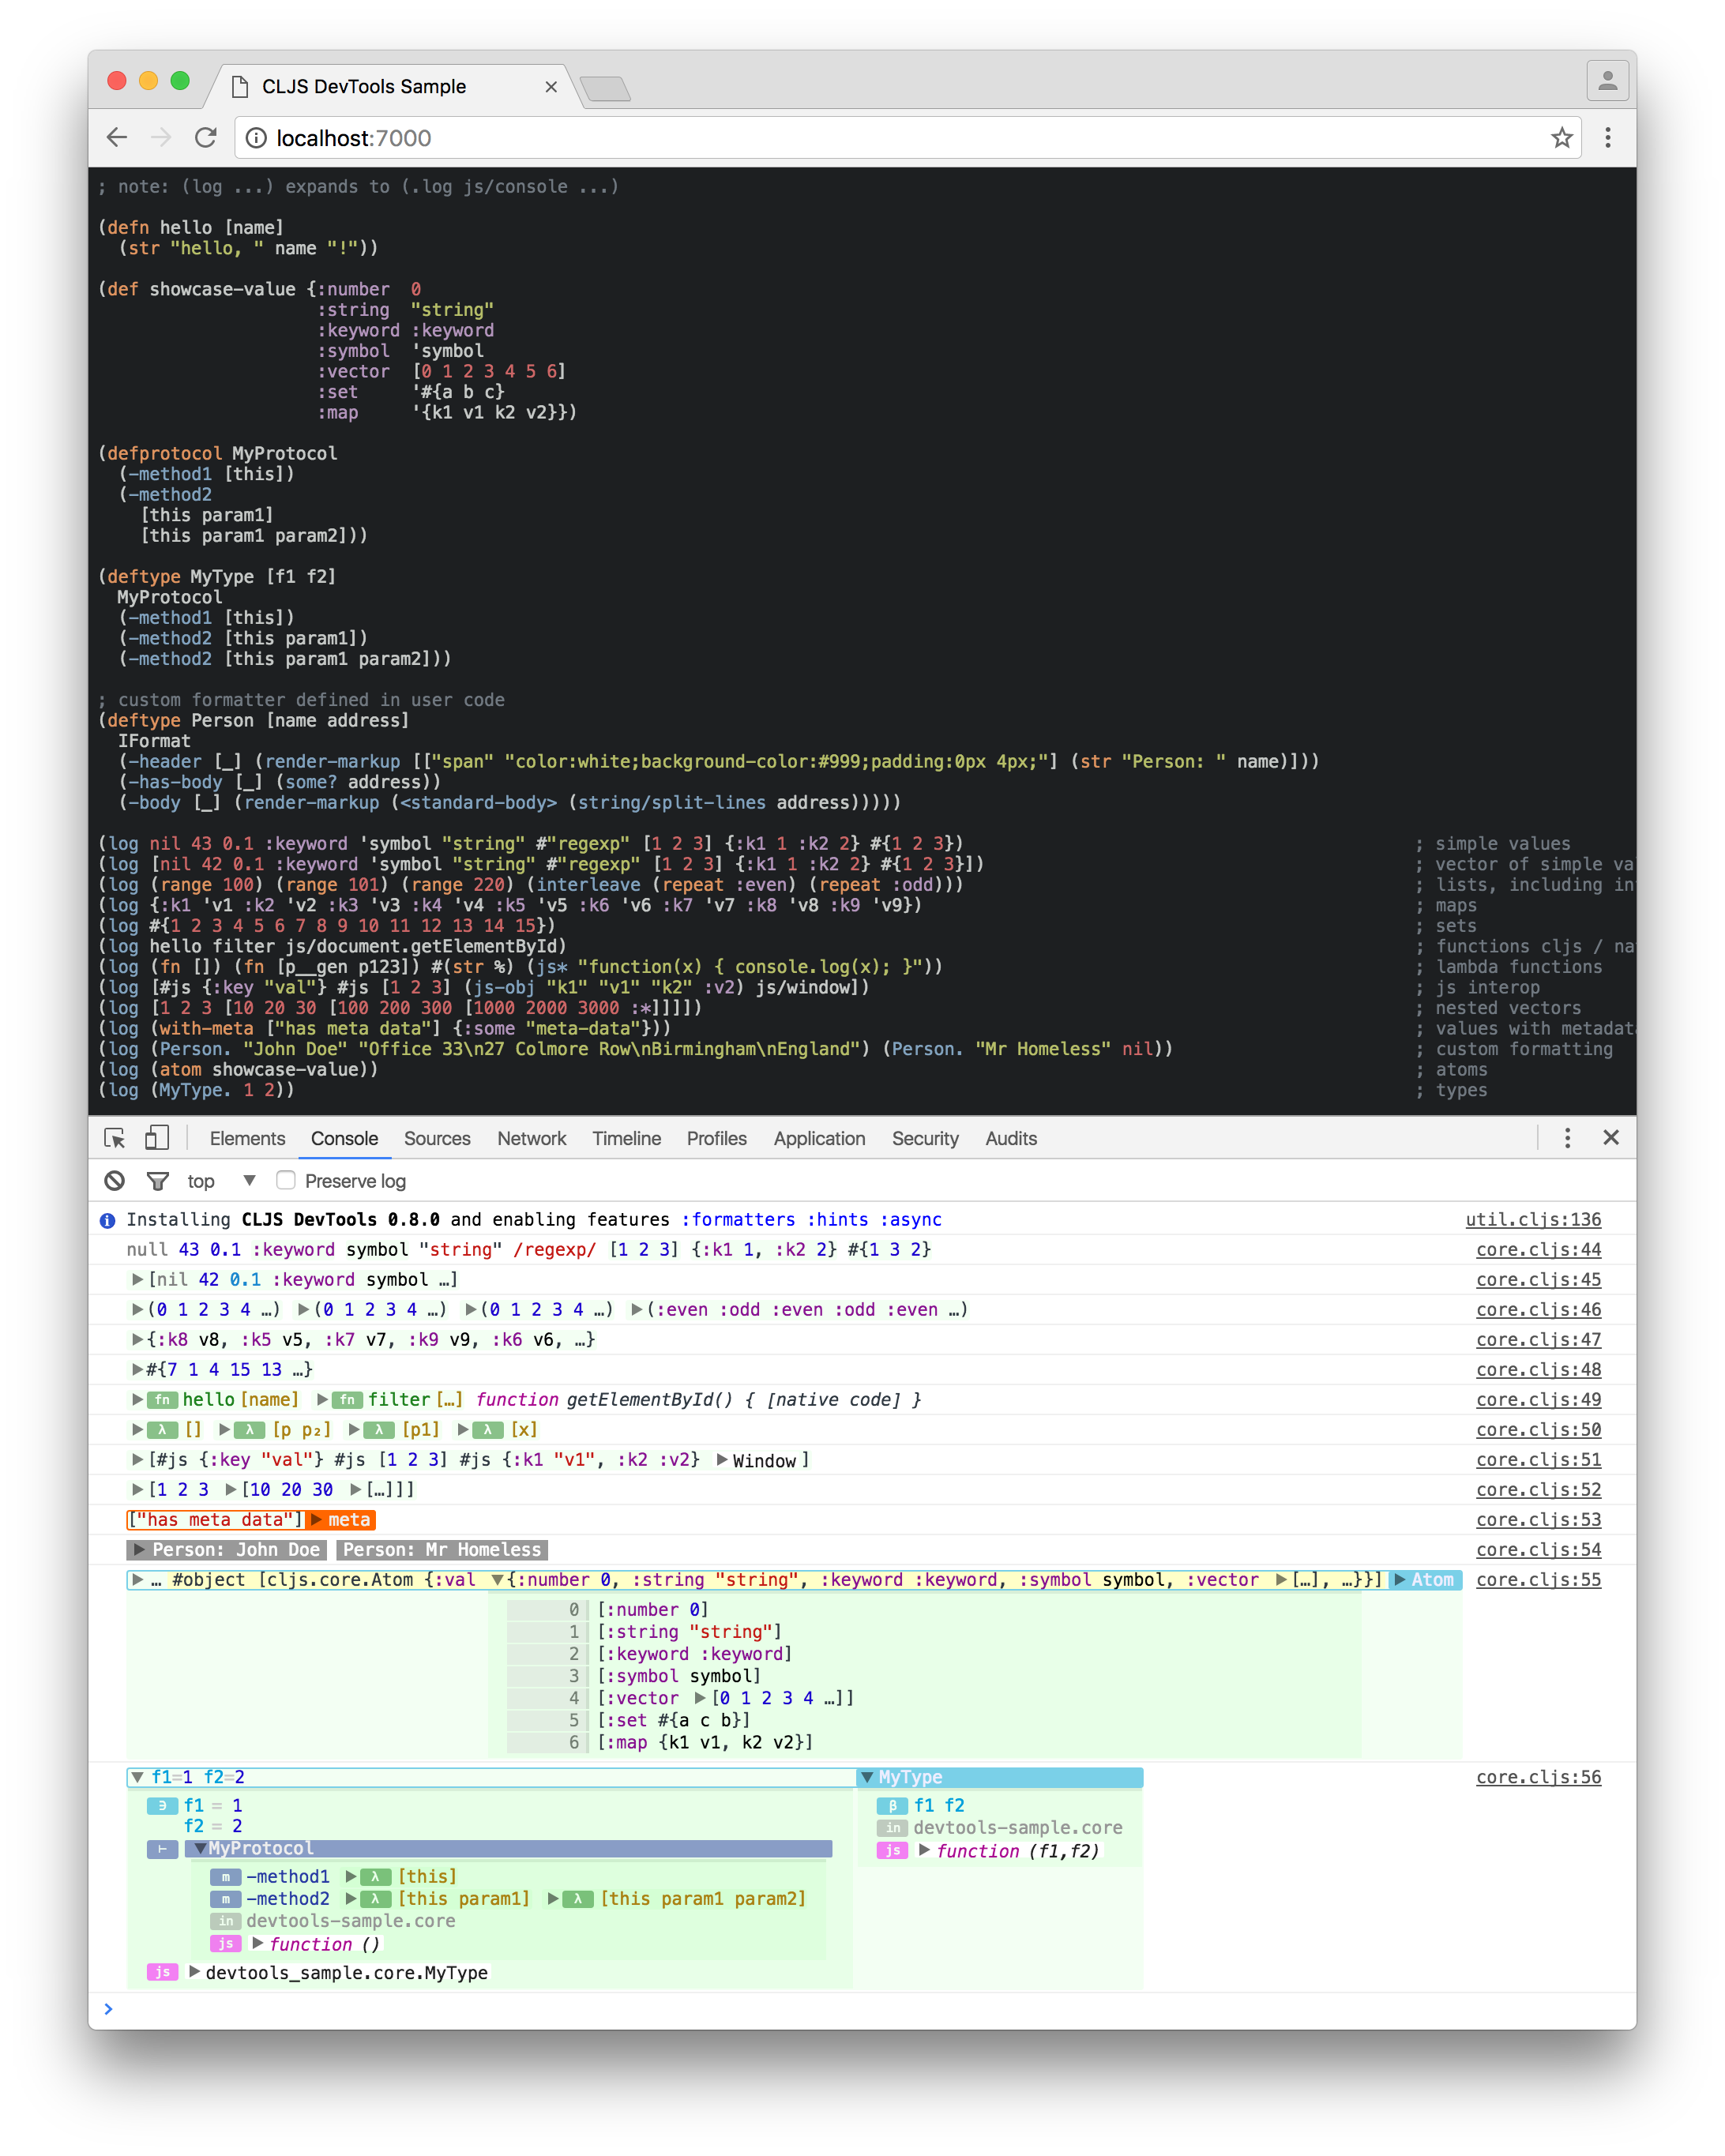Toggle the device toolbar icon
This screenshot has height=2156, width=1725.
157,1138
